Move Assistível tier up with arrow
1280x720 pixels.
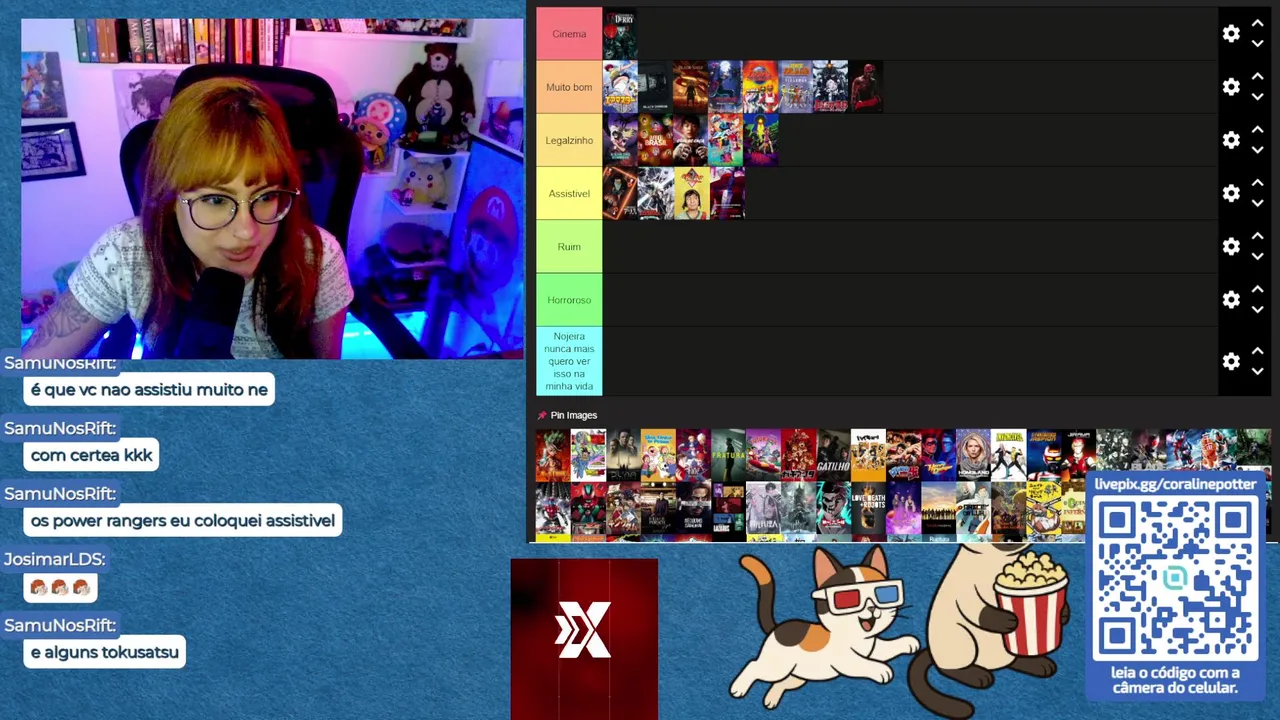coord(1258,183)
